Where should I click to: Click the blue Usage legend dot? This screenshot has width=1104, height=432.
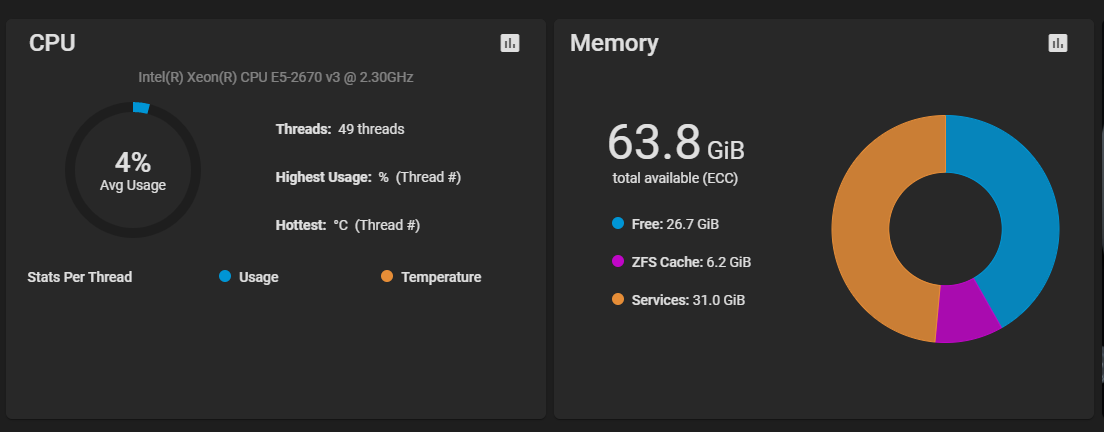tap(225, 277)
